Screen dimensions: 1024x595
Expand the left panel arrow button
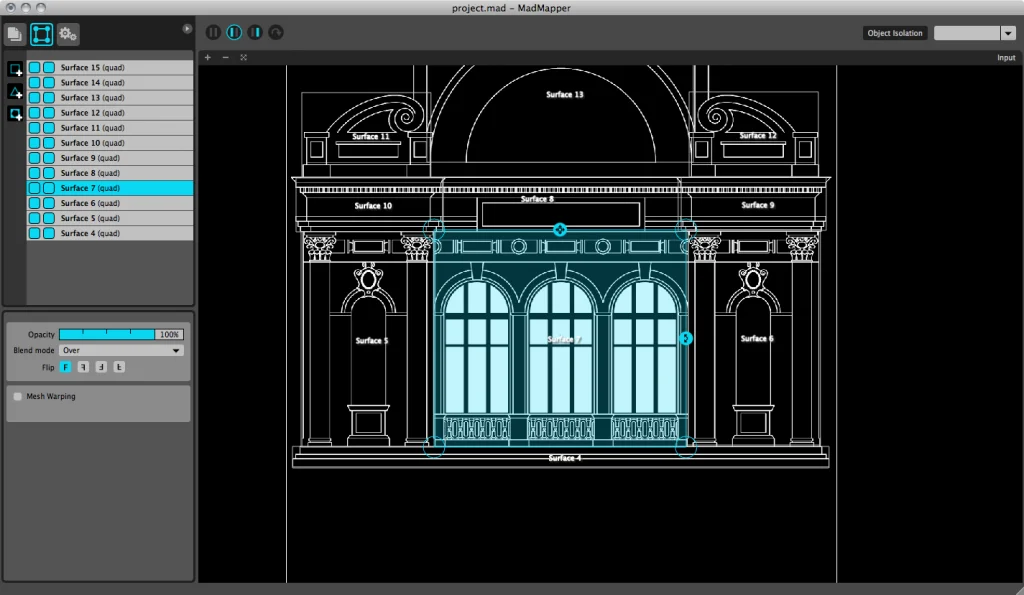187,29
